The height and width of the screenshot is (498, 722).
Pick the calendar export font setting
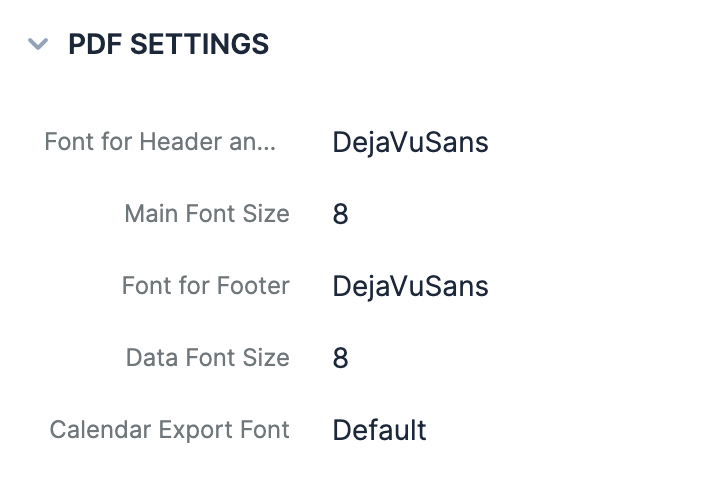pos(379,430)
